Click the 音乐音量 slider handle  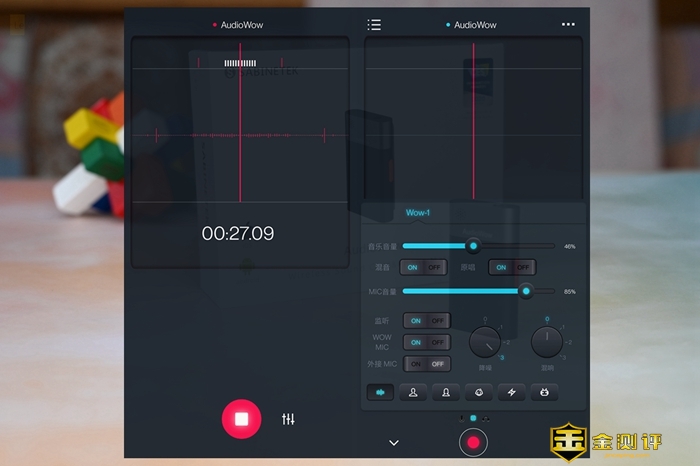[x=473, y=245]
